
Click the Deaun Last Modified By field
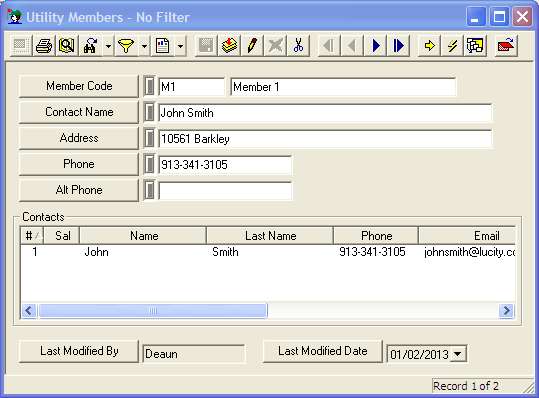pos(194,354)
